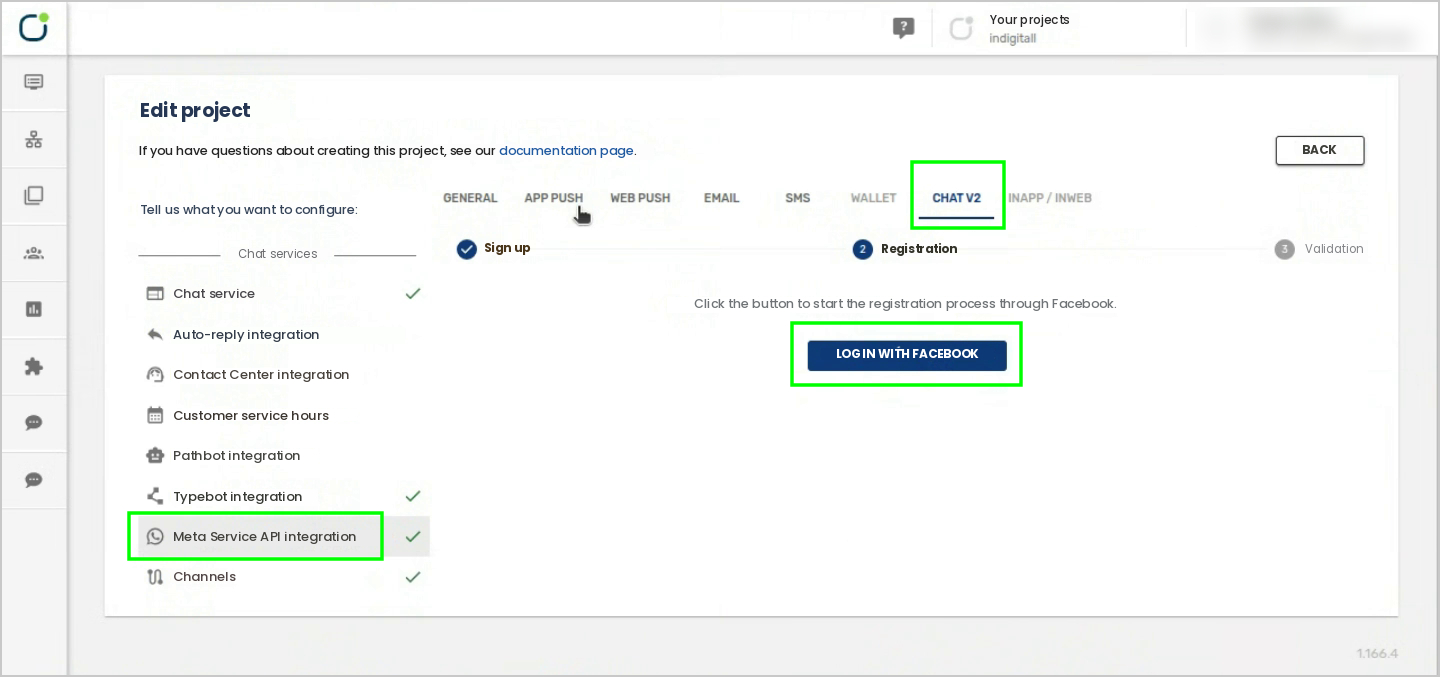Switch to the GENERAL tab
This screenshot has width=1440, height=677.
pyautogui.click(x=470, y=198)
